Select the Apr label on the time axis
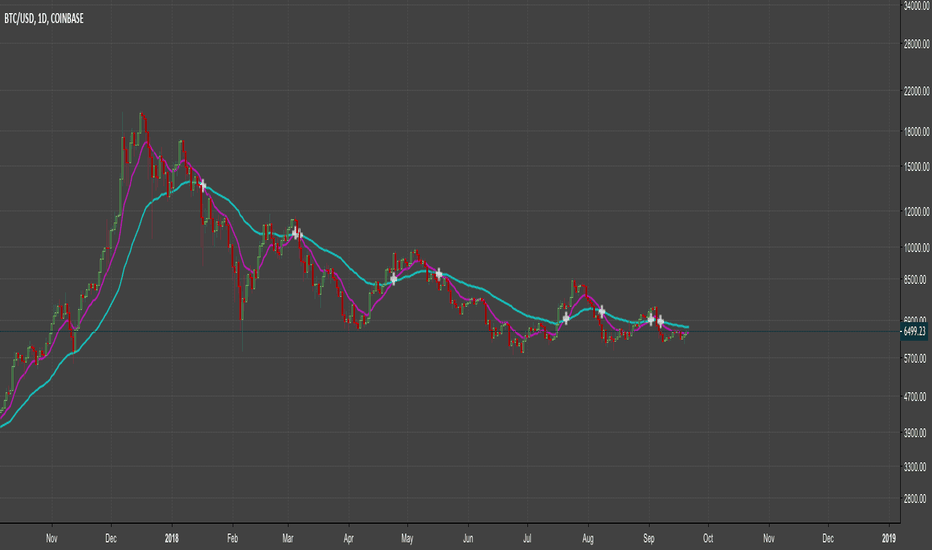 349,539
